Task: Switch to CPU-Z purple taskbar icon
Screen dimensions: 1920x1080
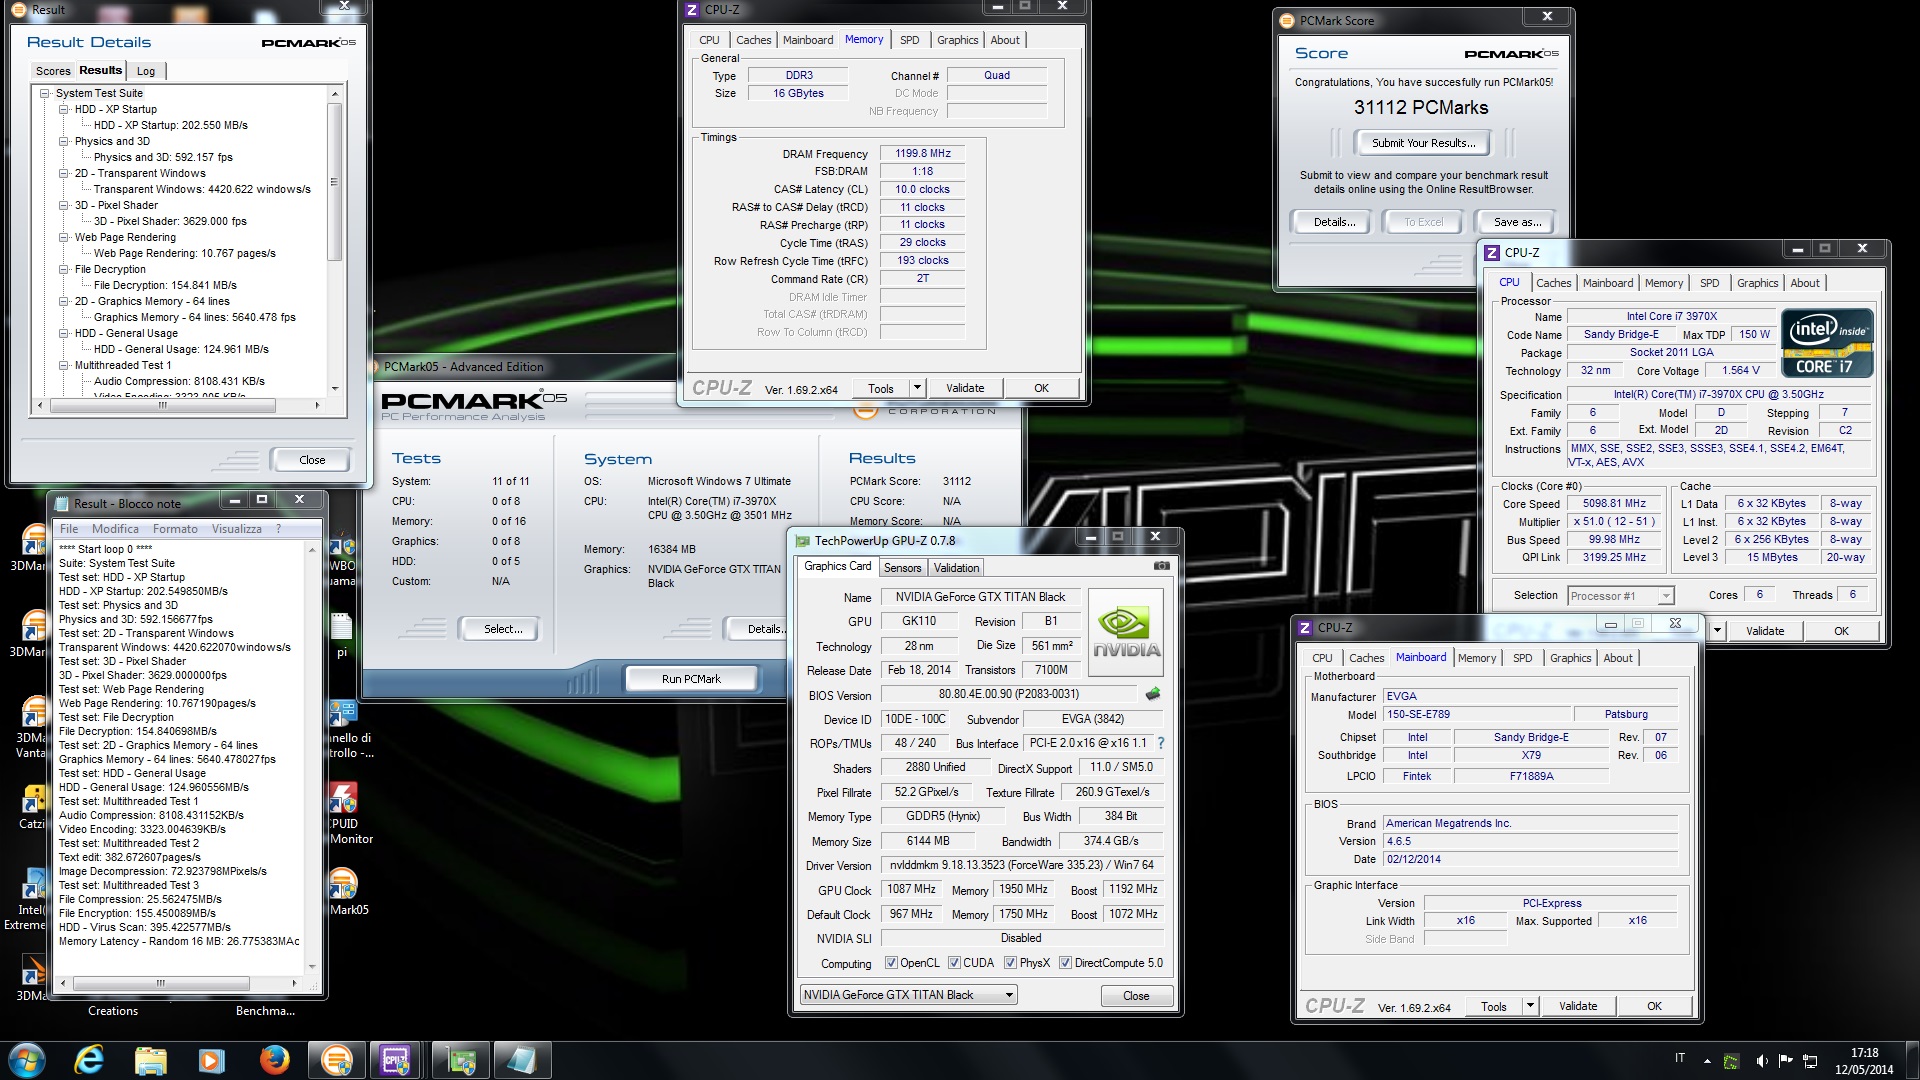Action: 396,1059
